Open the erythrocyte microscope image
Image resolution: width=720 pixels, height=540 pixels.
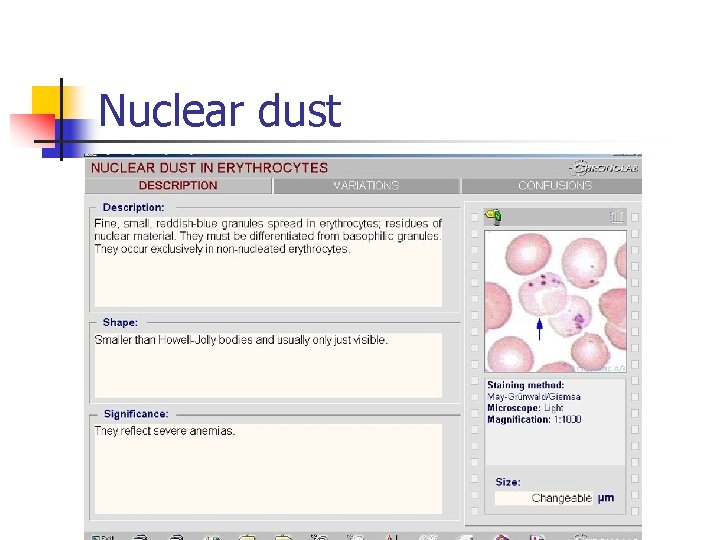pos(555,301)
